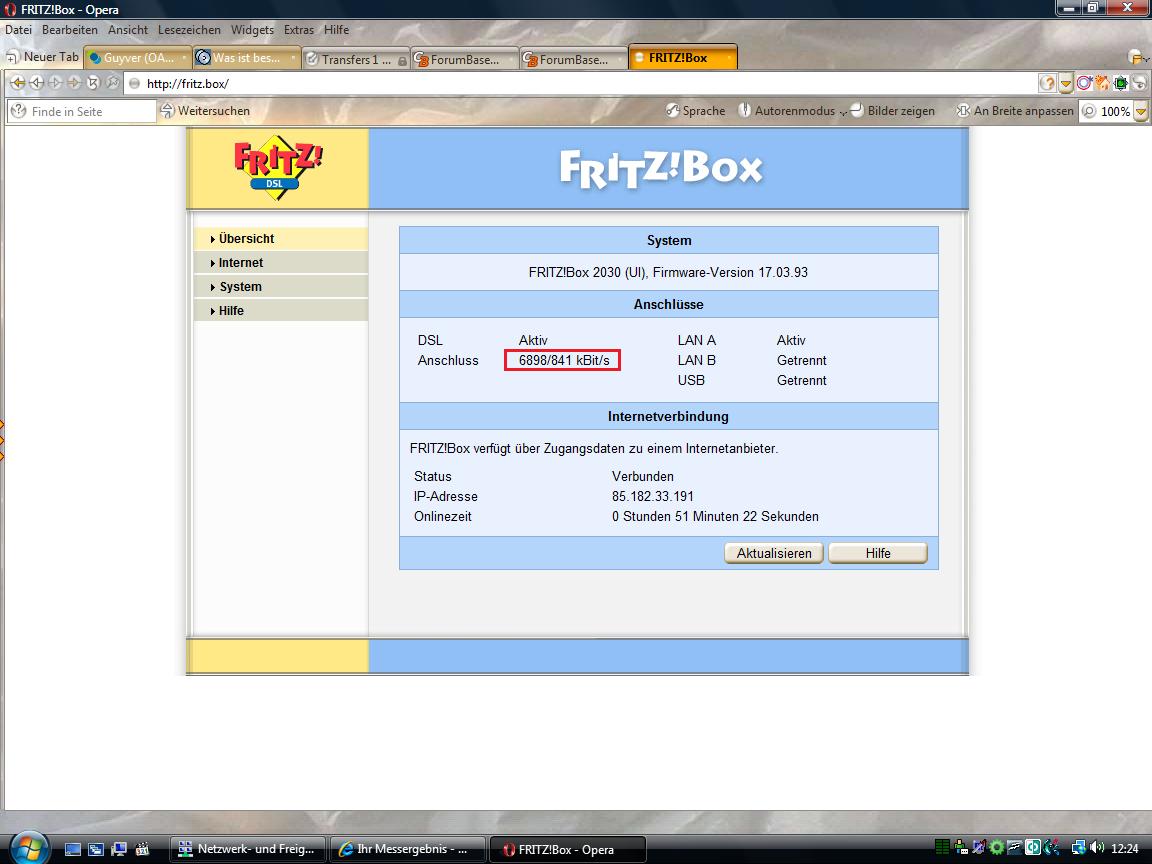
Task: Open the Datei menu
Action: [18, 30]
